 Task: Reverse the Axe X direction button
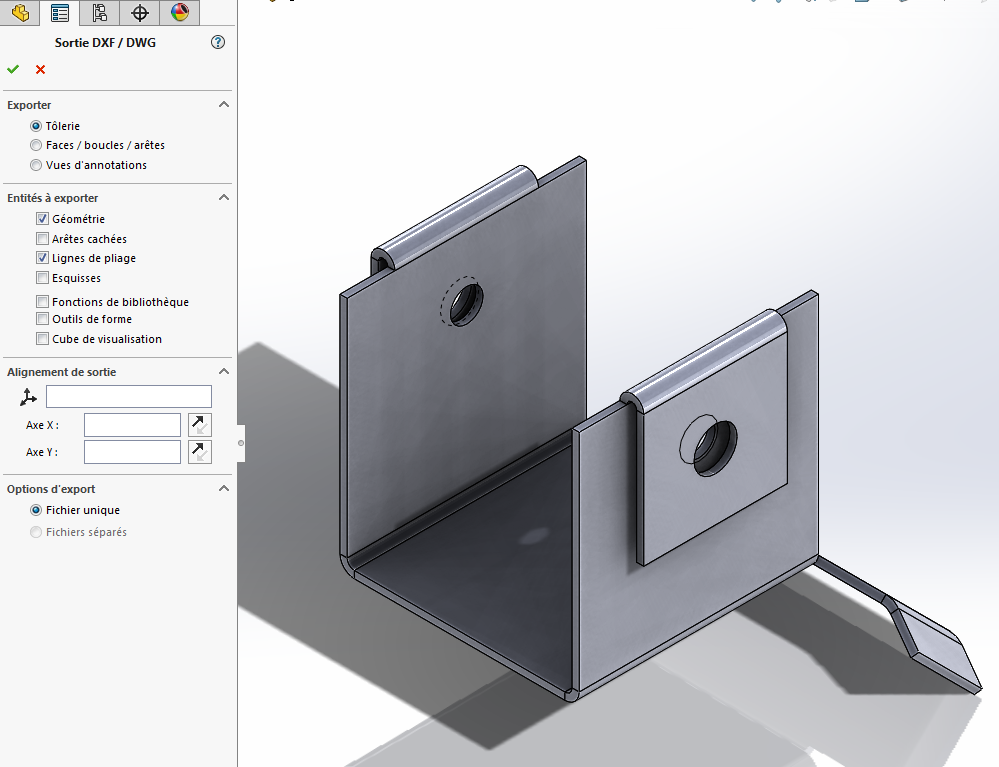click(199, 425)
